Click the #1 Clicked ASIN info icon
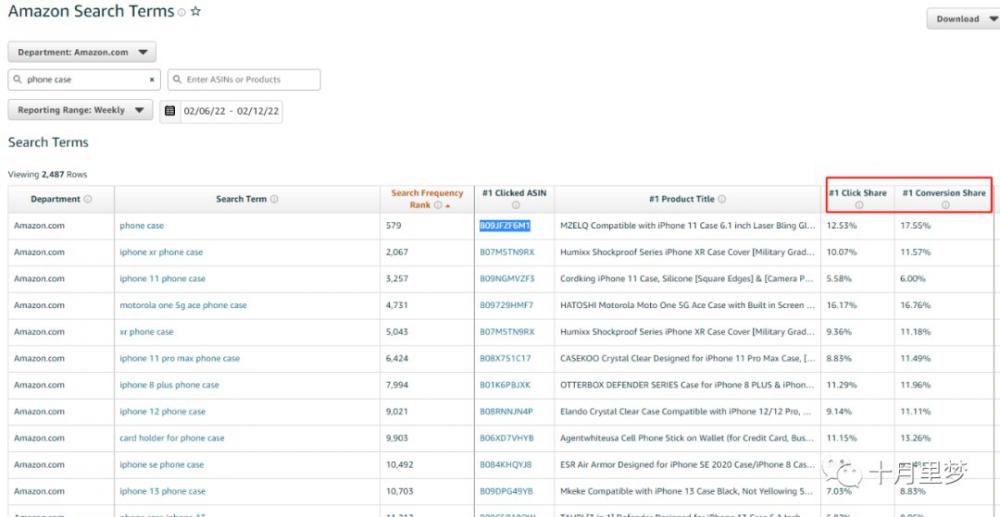Image resolution: width=1000 pixels, height=517 pixels. coord(515,205)
